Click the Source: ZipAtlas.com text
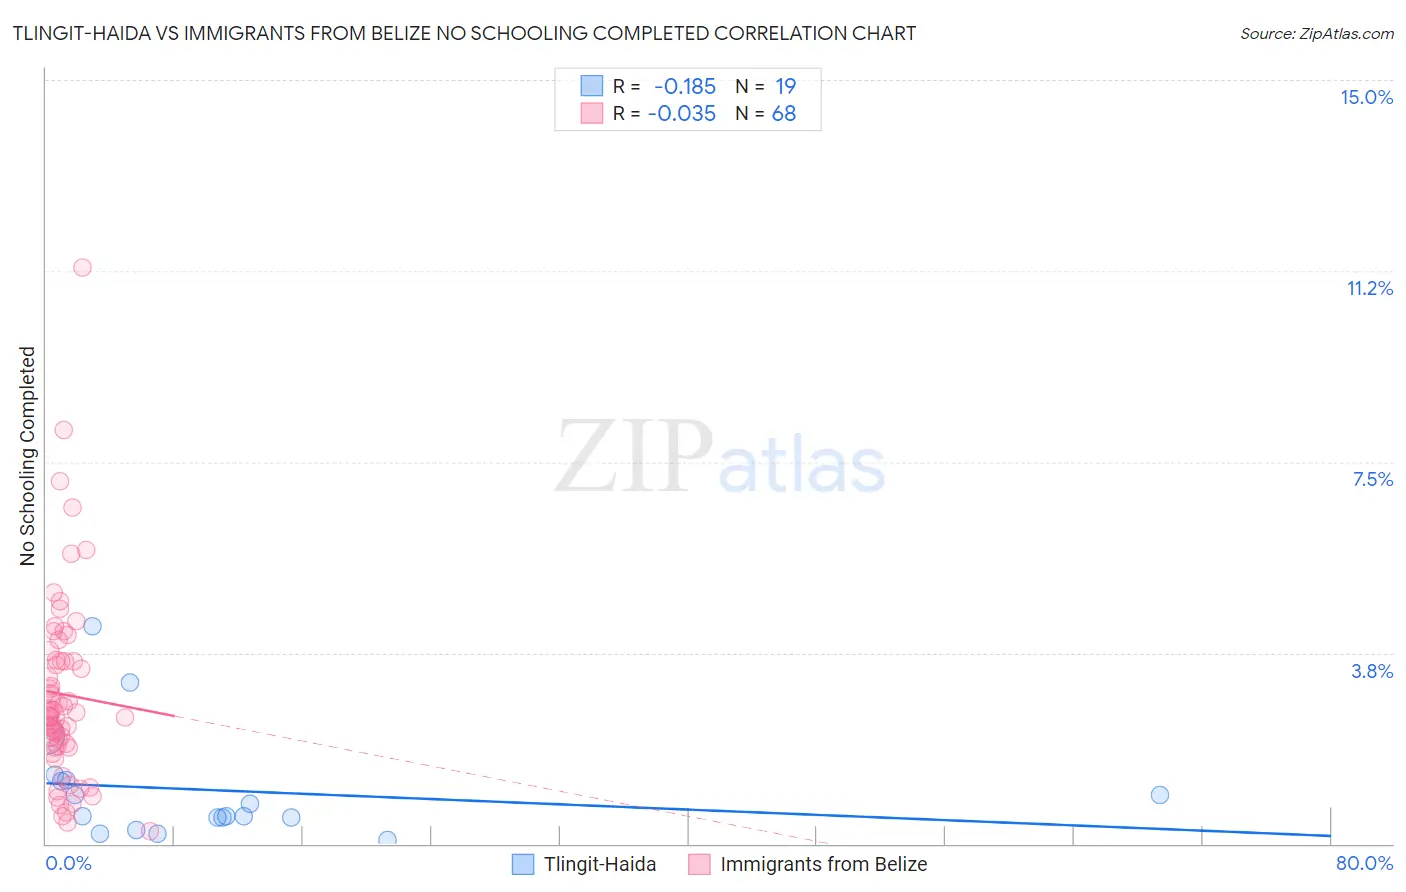Viewport: 1406px width, 892px height. point(1317,33)
